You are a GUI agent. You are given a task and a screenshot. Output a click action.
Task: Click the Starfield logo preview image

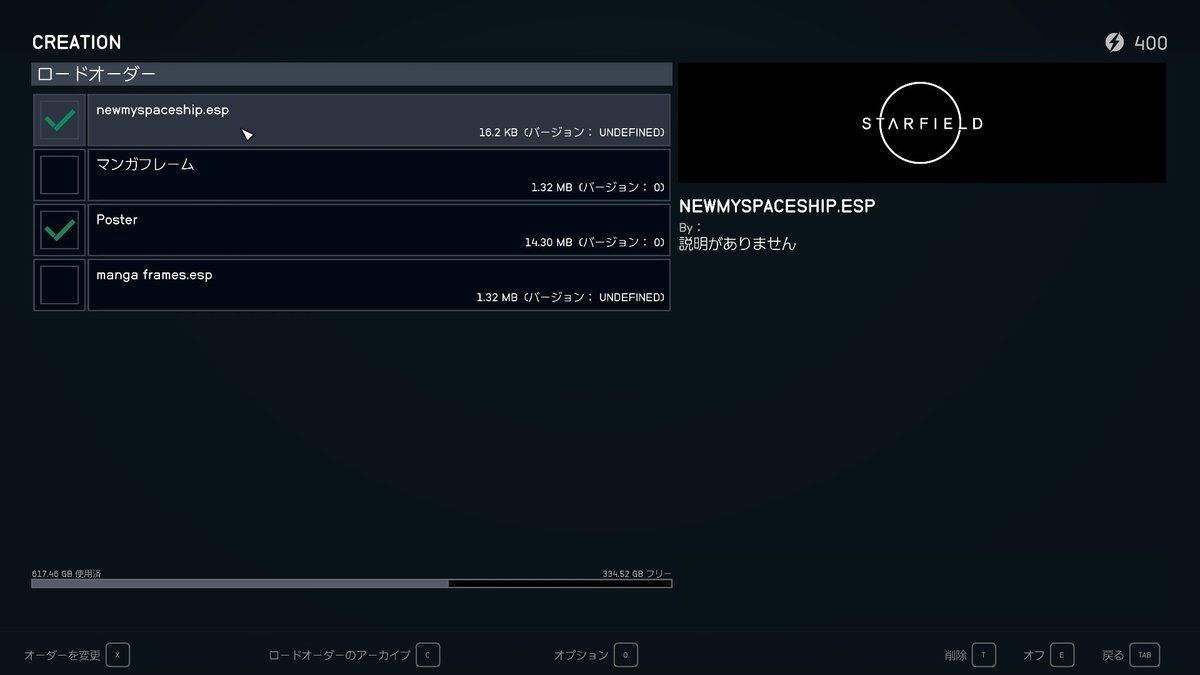coord(922,123)
